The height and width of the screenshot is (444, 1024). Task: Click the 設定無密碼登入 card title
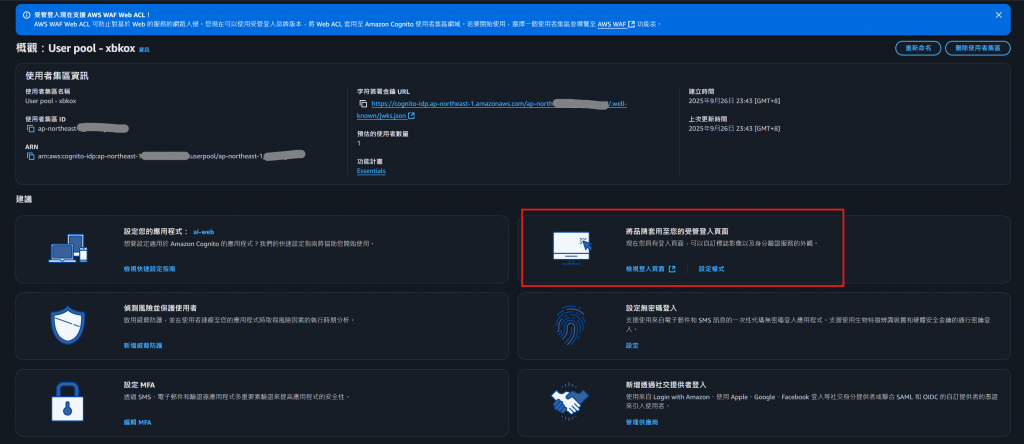click(x=650, y=307)
